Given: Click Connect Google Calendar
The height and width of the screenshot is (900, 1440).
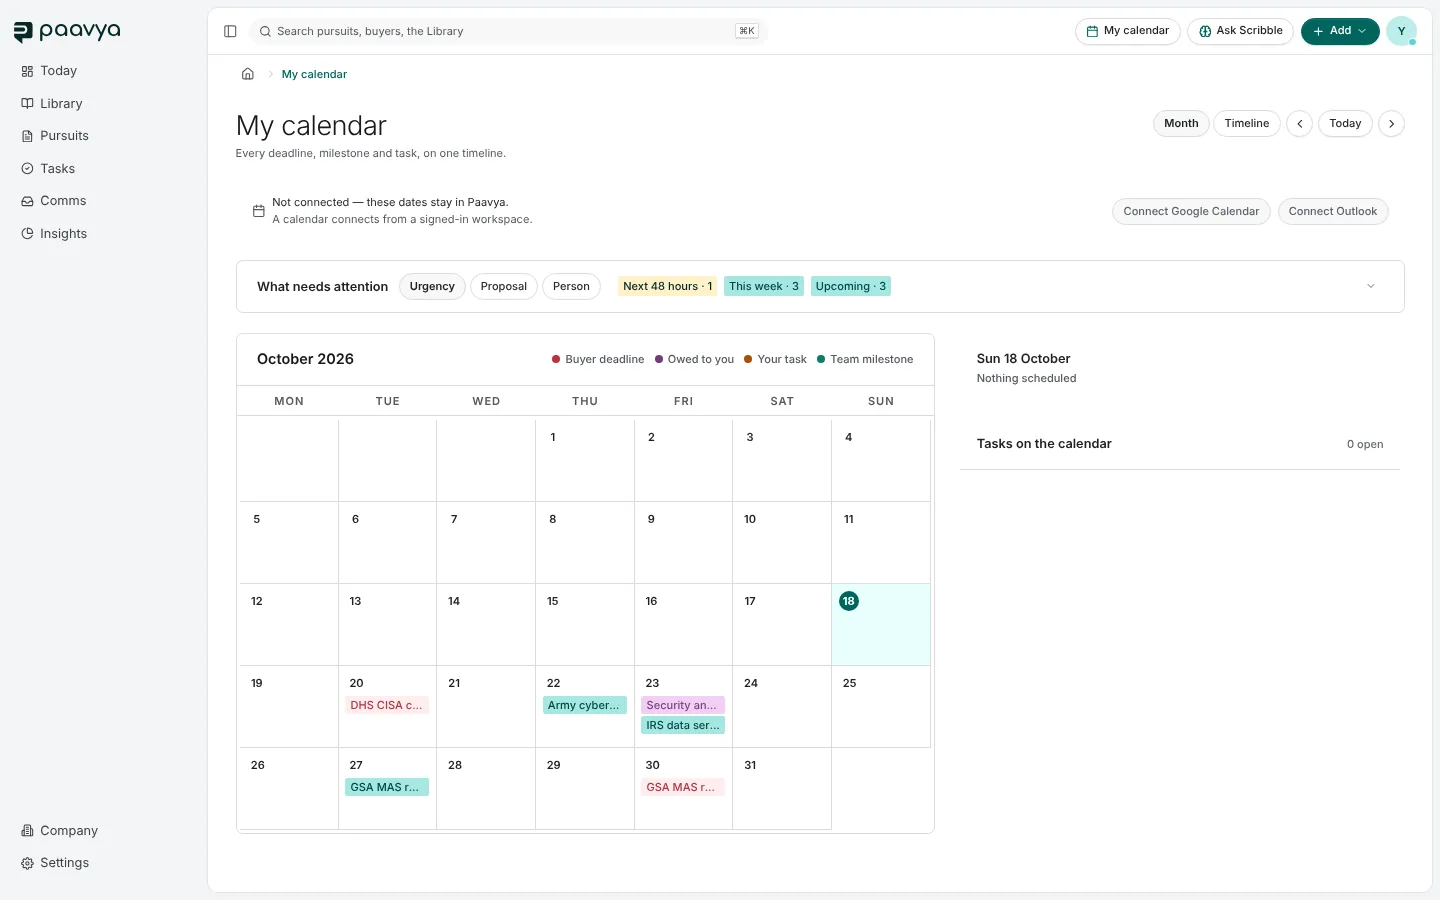Looking at the screenshot, I should point(1191,212).
